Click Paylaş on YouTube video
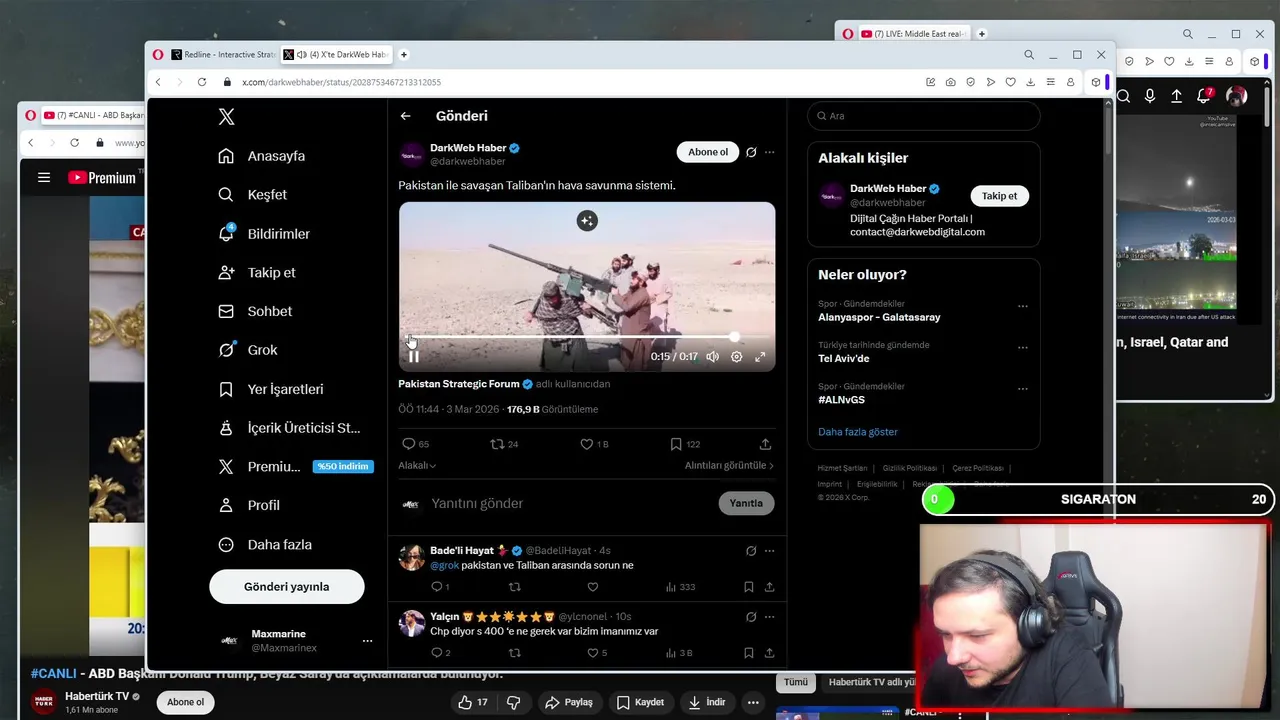 (569, 702)
